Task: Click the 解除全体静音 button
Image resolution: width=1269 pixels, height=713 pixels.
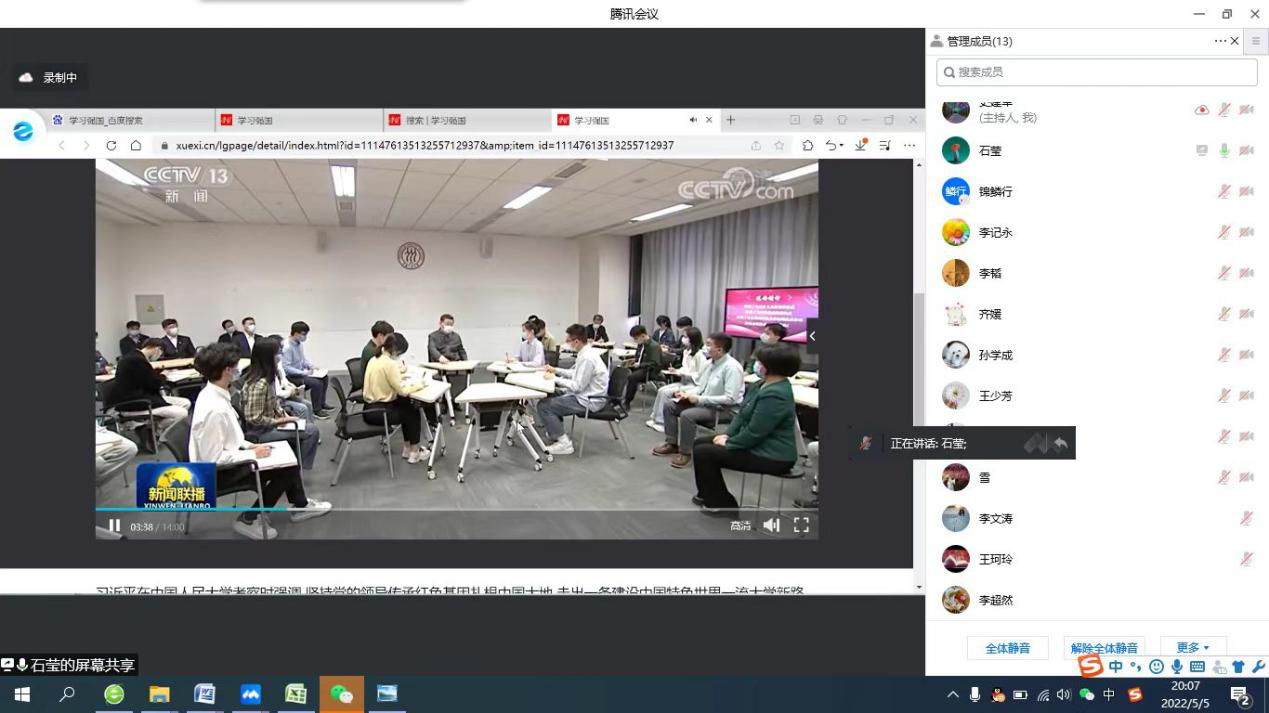Action: [1104, 648]
